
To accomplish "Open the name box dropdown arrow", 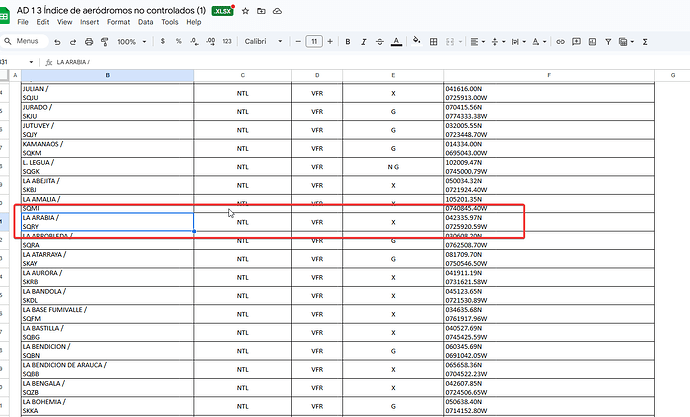I will (31, 62).
